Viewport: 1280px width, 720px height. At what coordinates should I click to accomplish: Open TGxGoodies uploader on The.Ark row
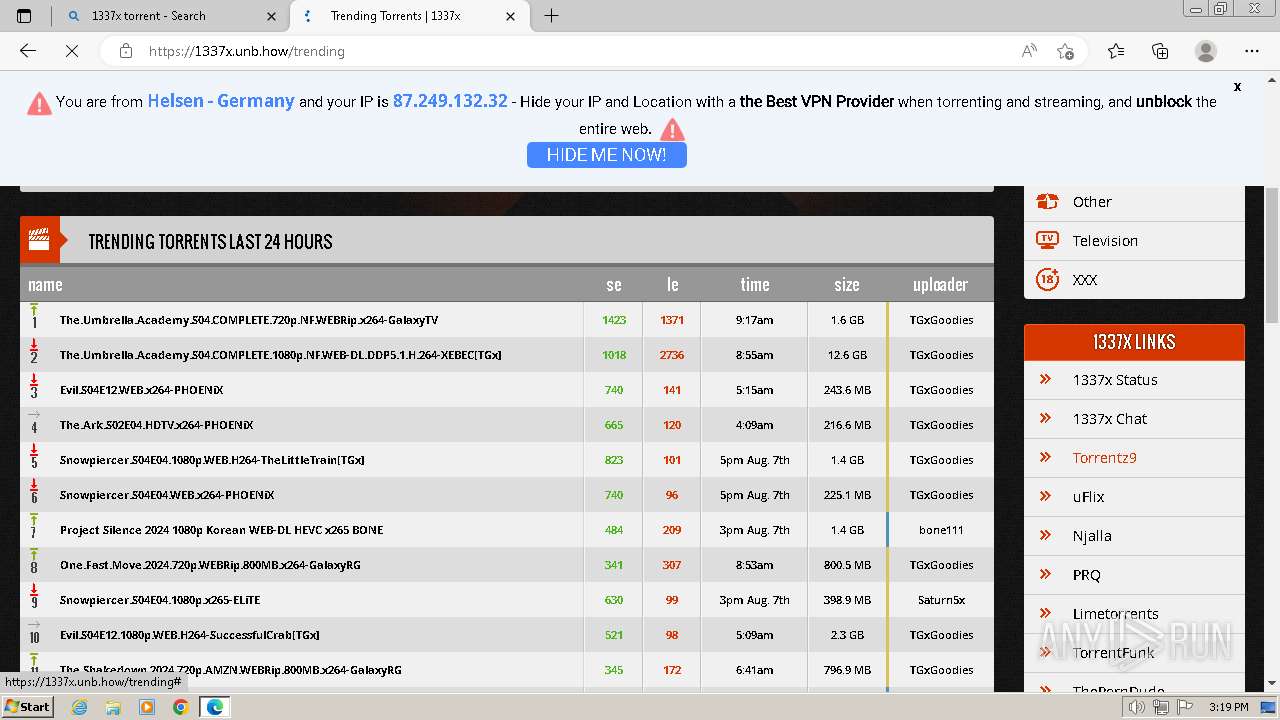pos(941,425)
